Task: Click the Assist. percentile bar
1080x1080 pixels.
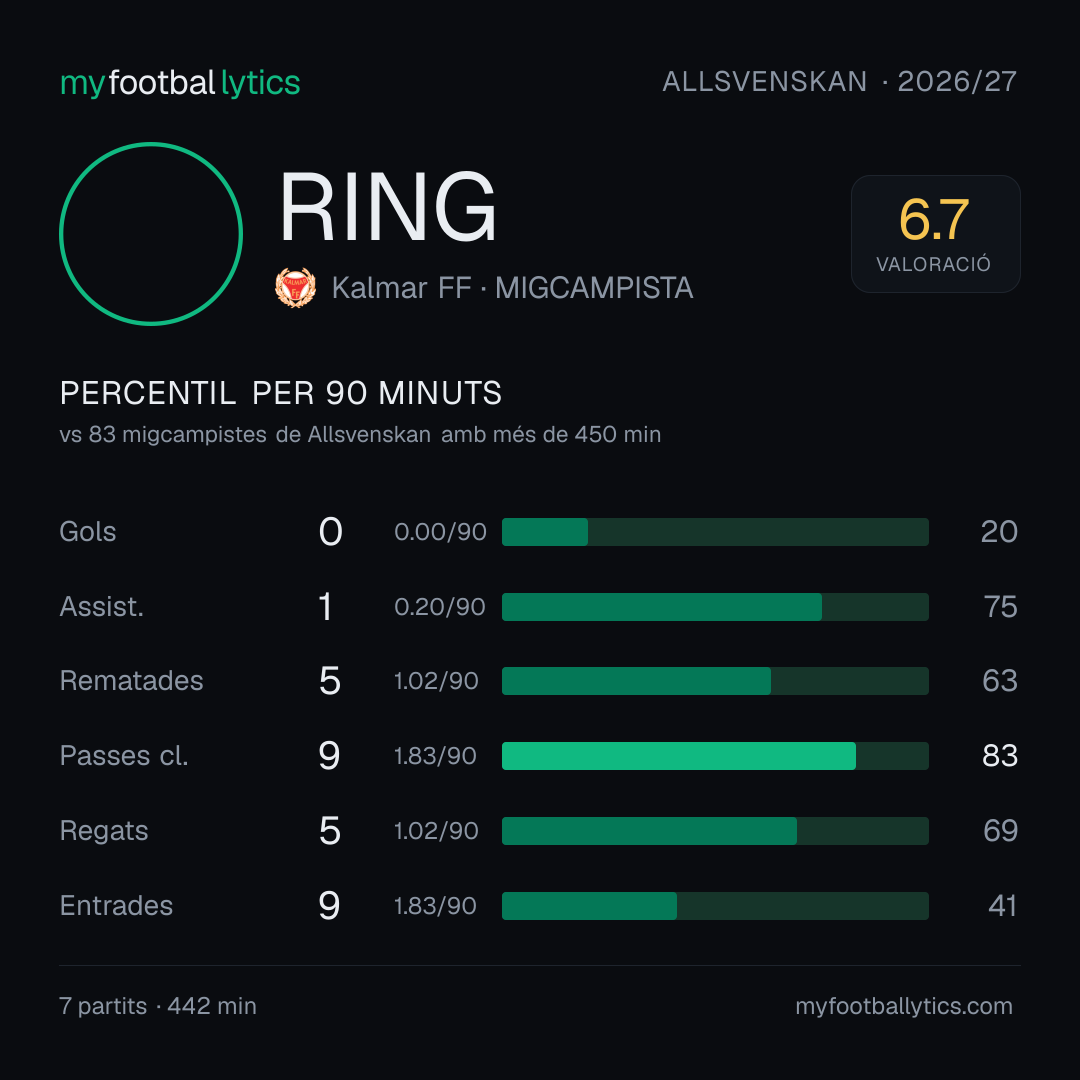Action: pyautogui.click(x=715, y=607)
